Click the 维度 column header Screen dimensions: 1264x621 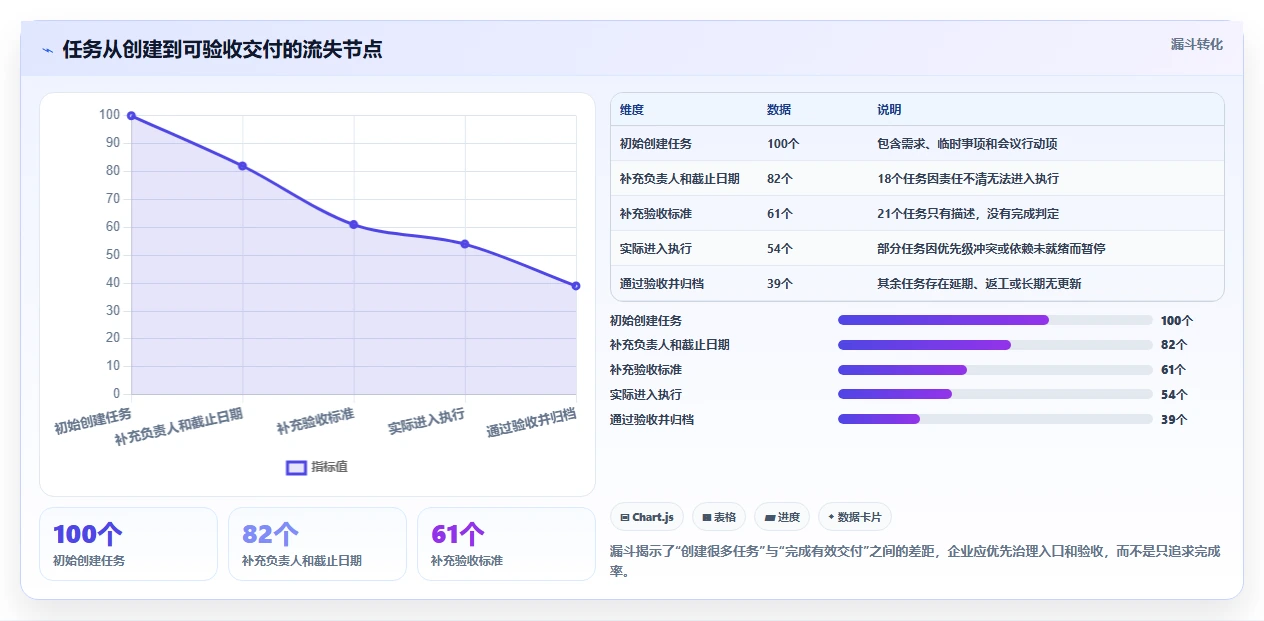tap(632, 109)
